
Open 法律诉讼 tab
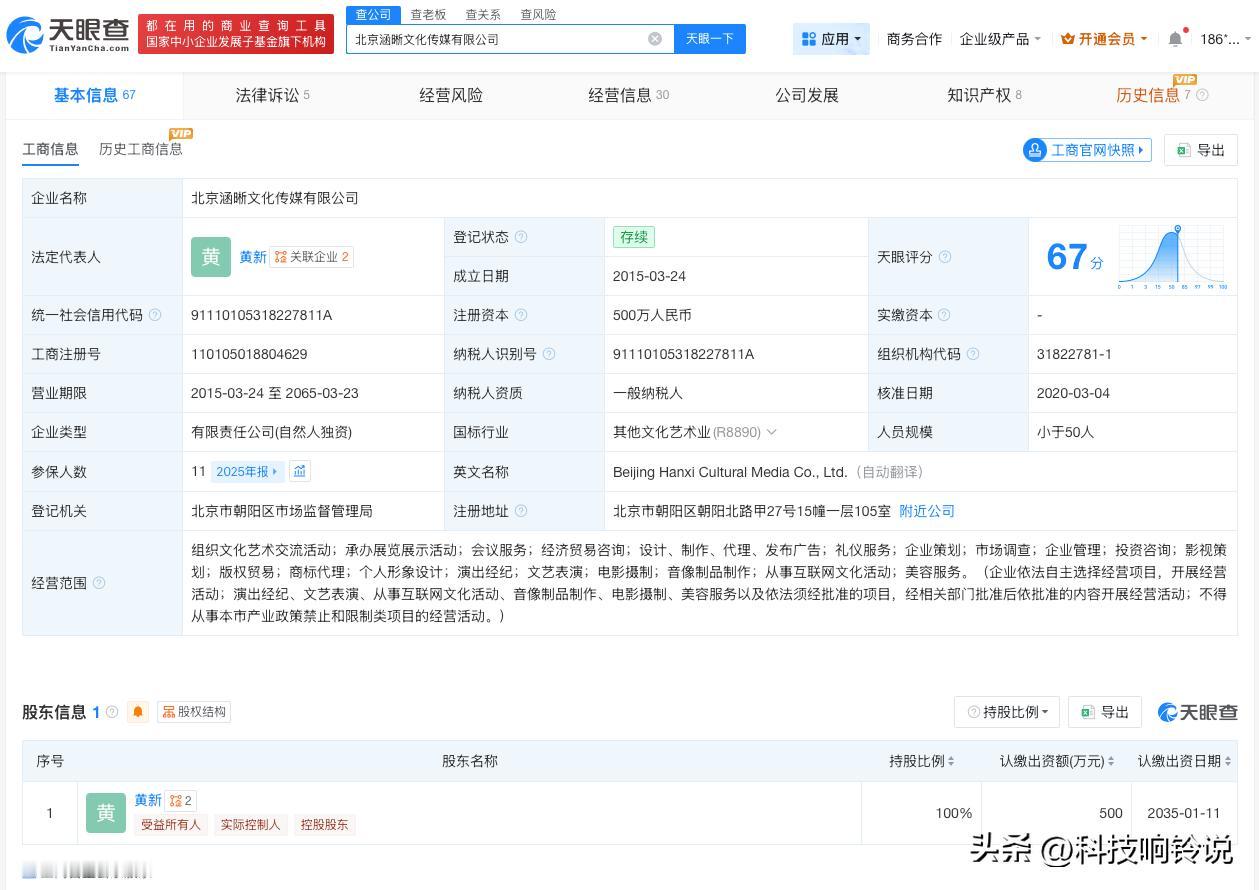tap(272, 95)
